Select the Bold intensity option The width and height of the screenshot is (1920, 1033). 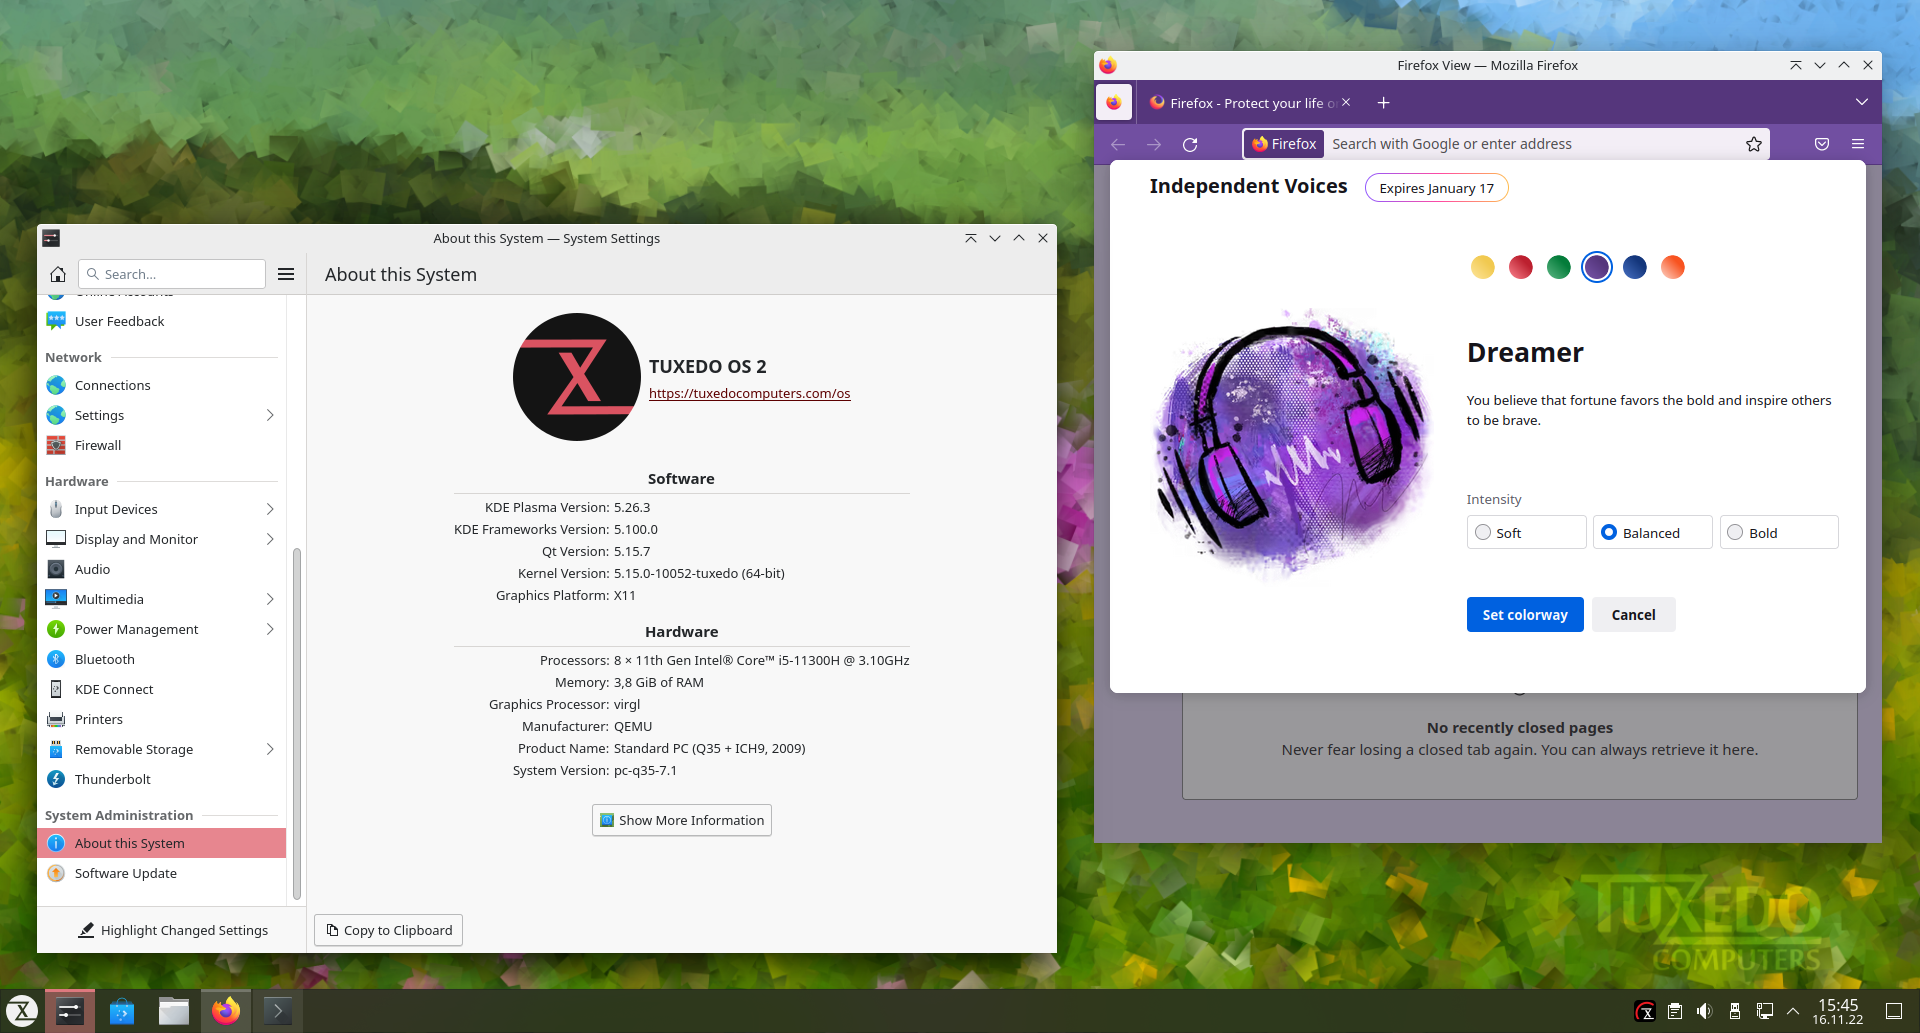(1779, 533)
